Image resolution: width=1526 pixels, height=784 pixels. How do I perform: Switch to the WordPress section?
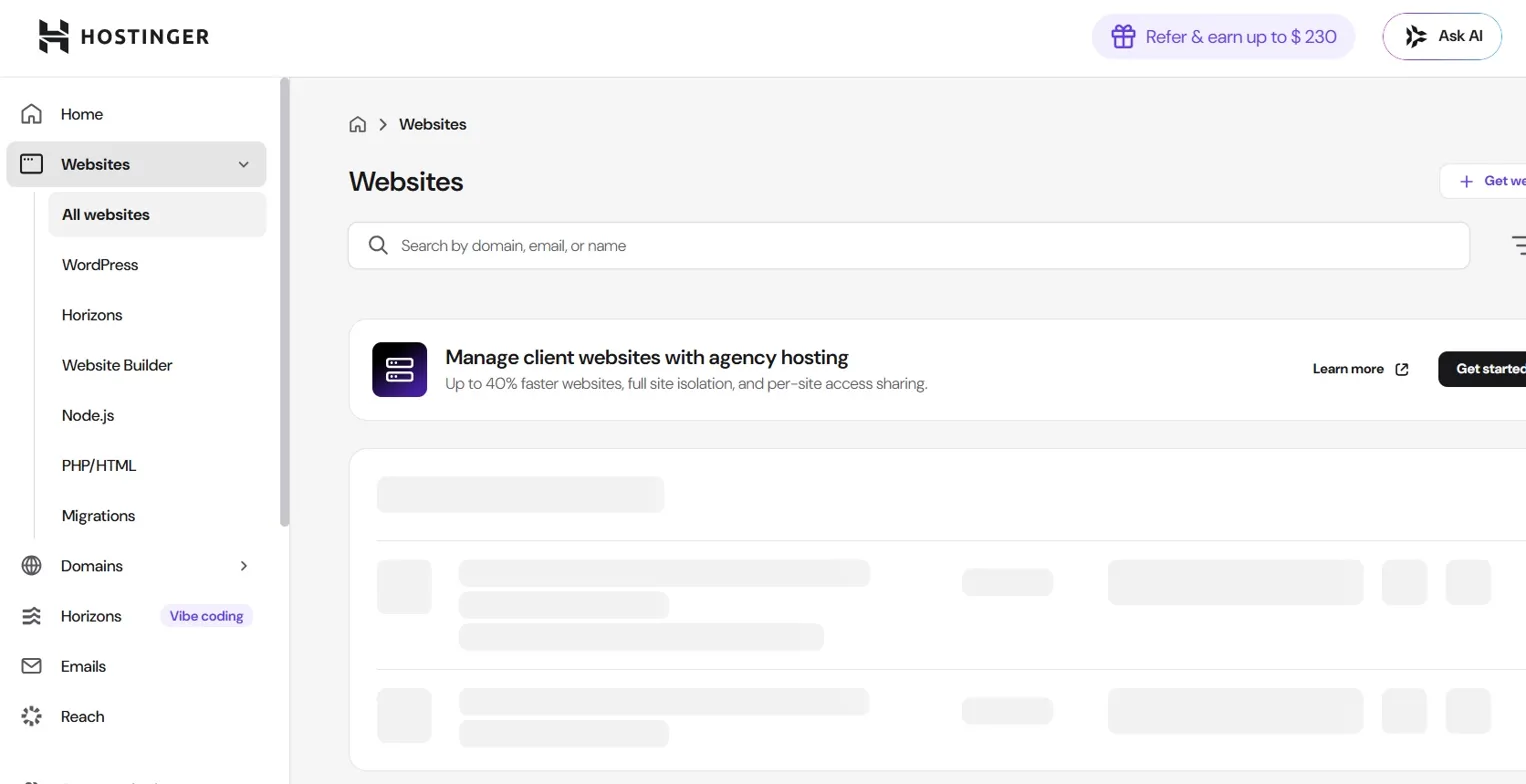(x=99, y=264)
